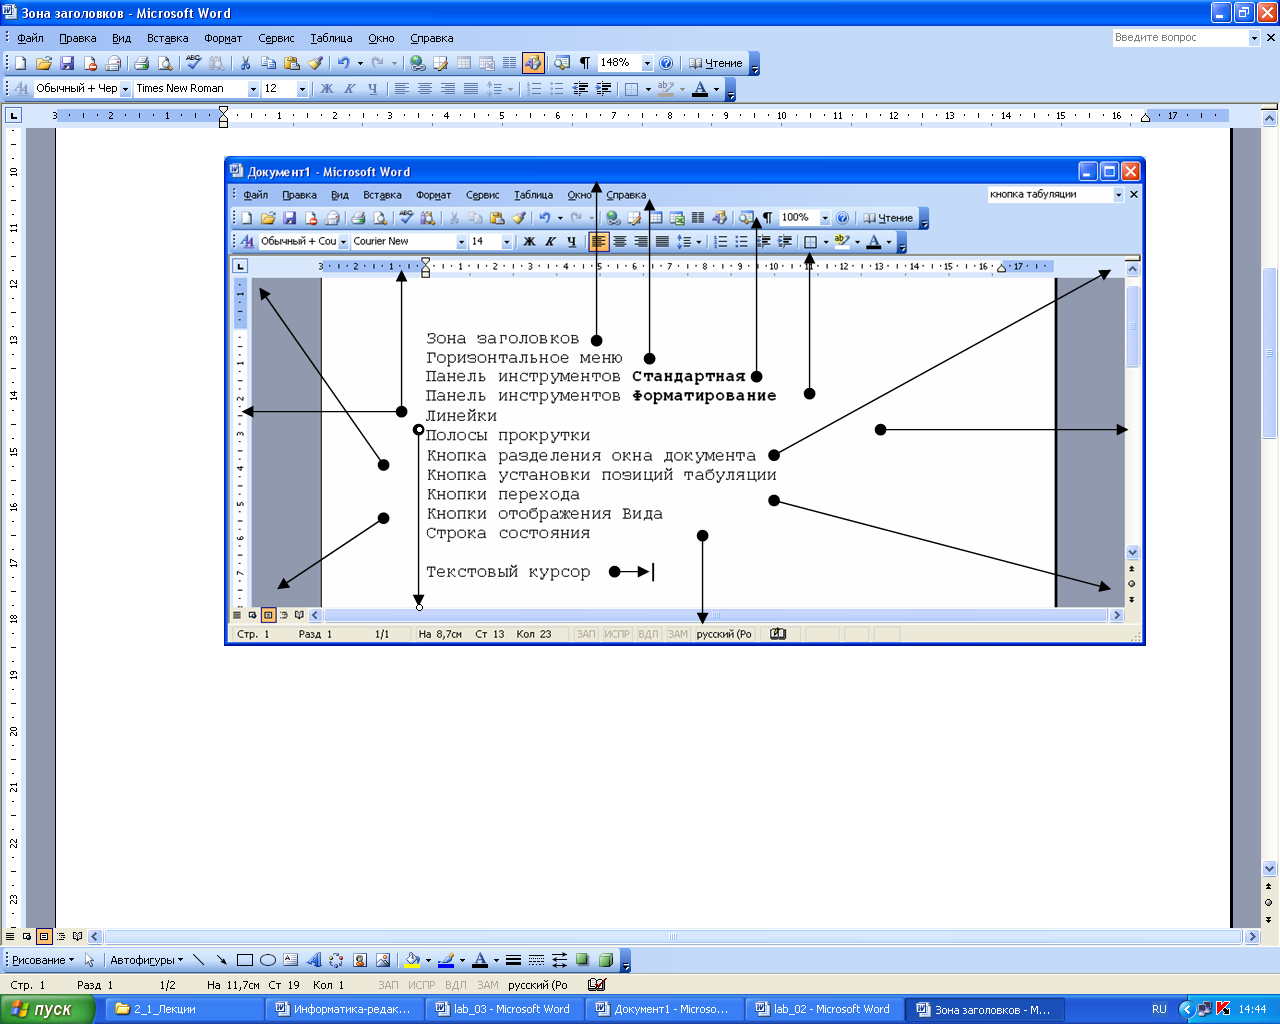Click the Columns icon in Standard toolbar

(x=510, y=63)
